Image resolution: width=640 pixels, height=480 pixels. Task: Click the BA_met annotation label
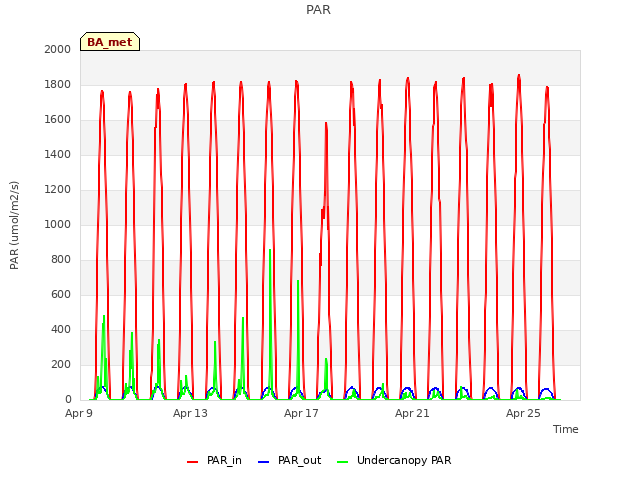(x=110, y=42)
